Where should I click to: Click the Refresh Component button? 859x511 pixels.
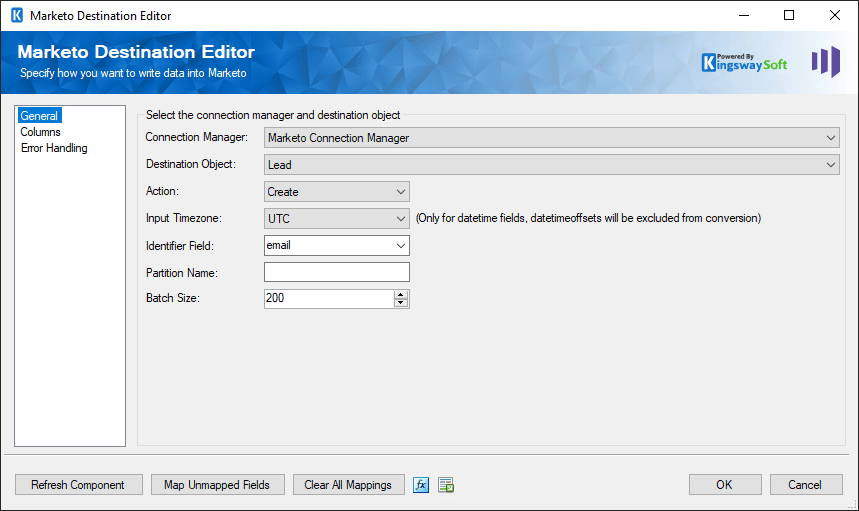tap(78, 485)
